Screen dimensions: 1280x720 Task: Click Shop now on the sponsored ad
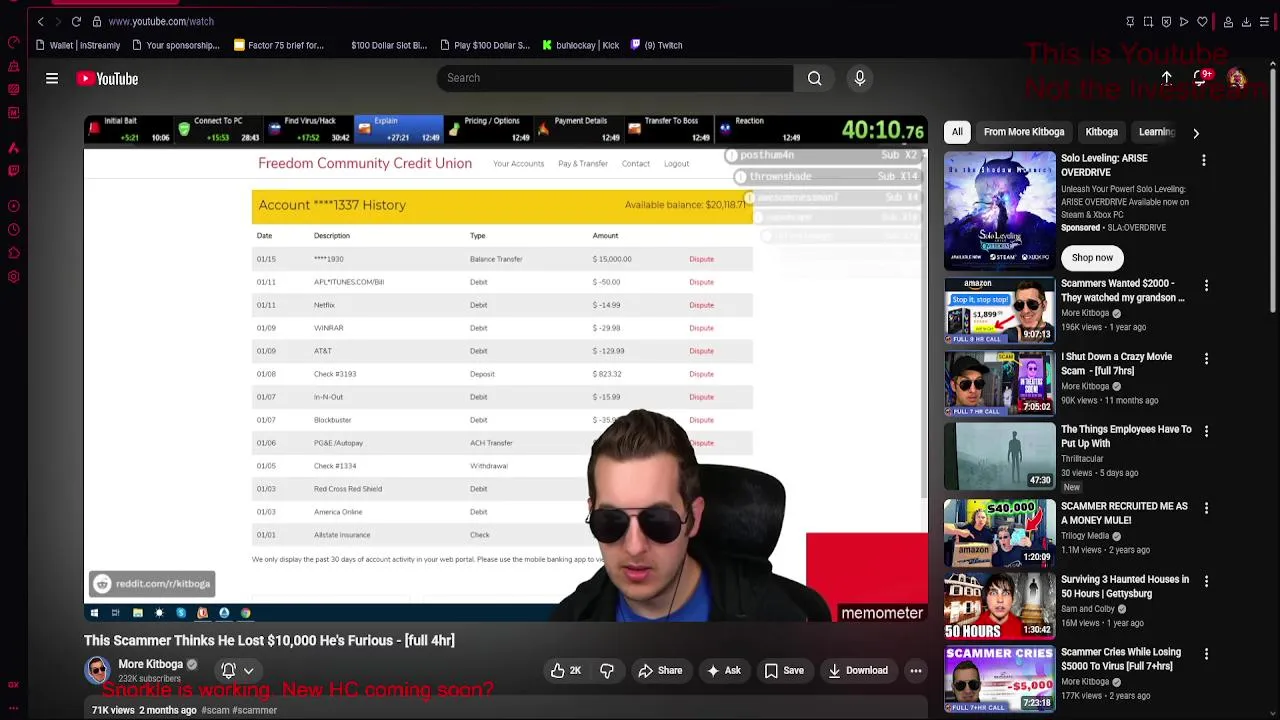tap(1092, 258)
